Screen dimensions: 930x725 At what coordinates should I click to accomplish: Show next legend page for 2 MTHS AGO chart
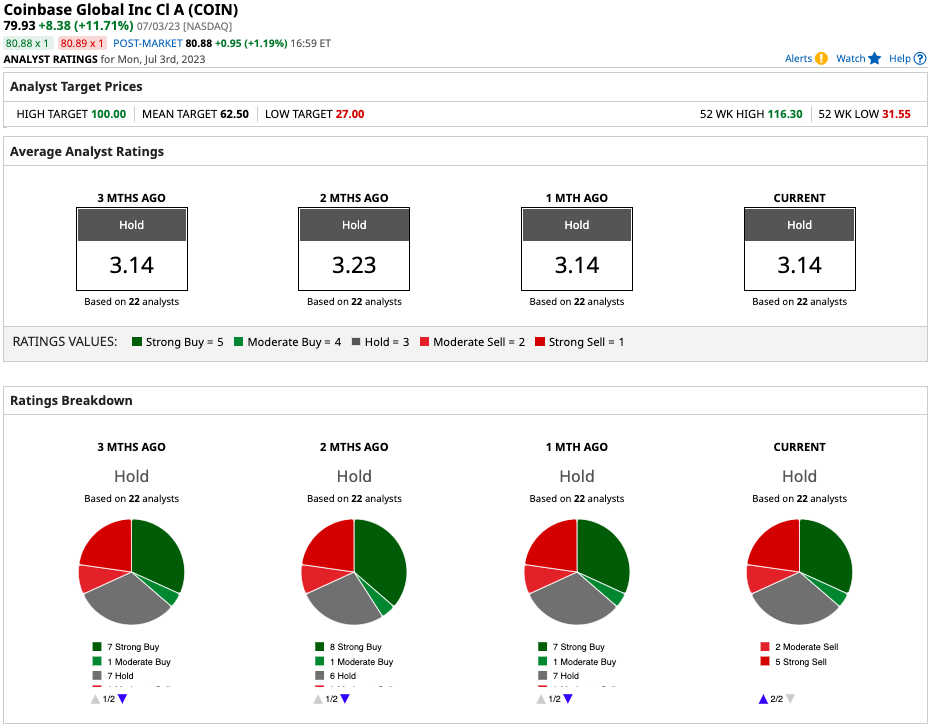click(x=345, y=699)
